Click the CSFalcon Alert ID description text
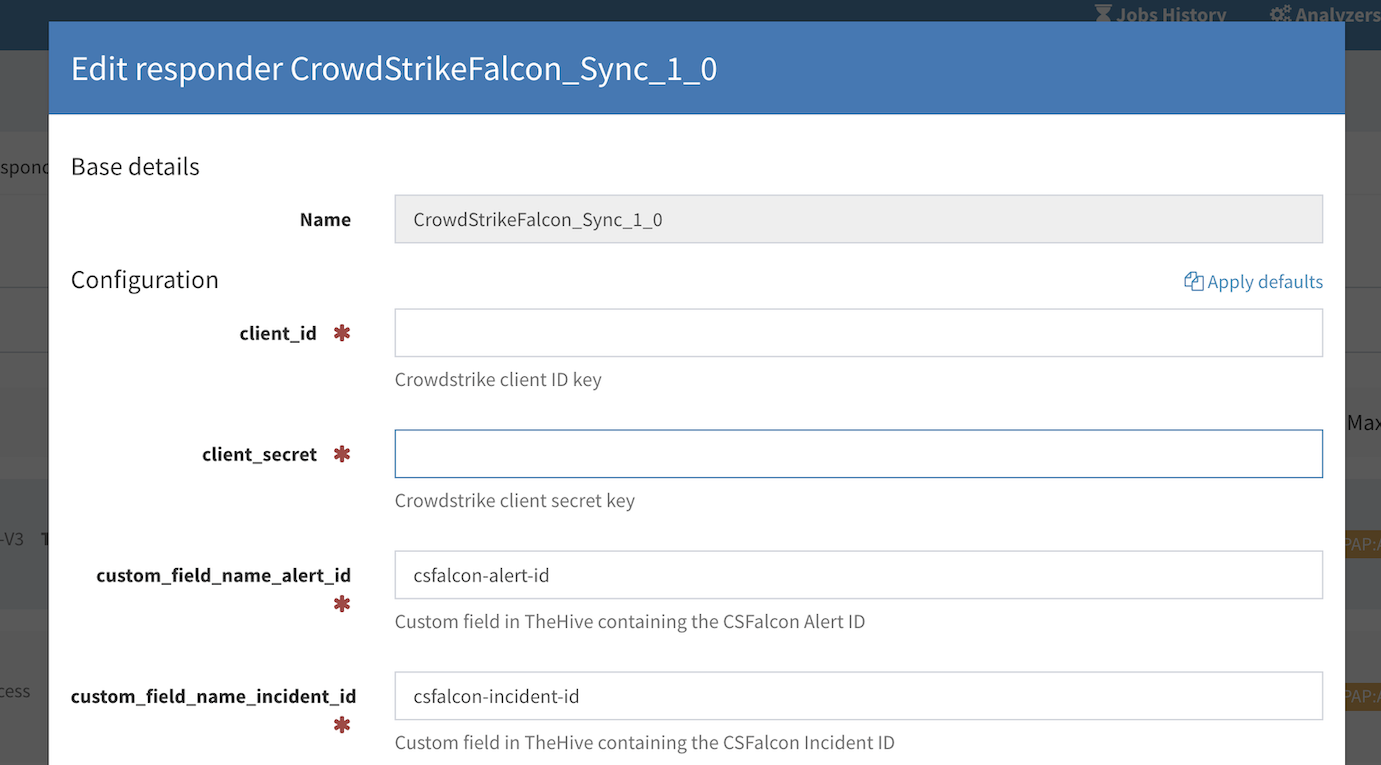Viewport: 1381px width, 765px height. click(x=630, y=622)
